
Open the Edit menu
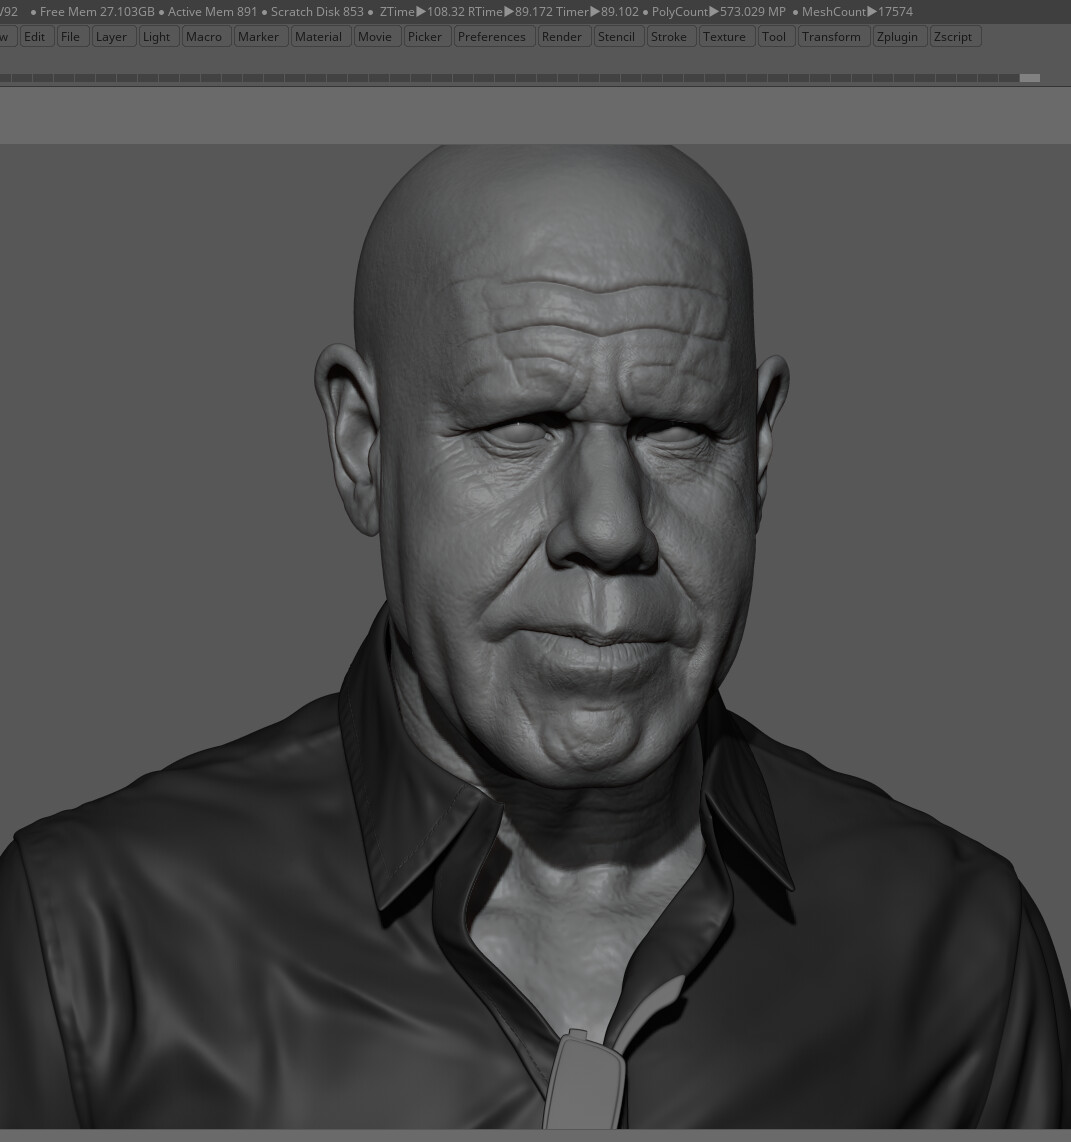(x=34, y=36)
